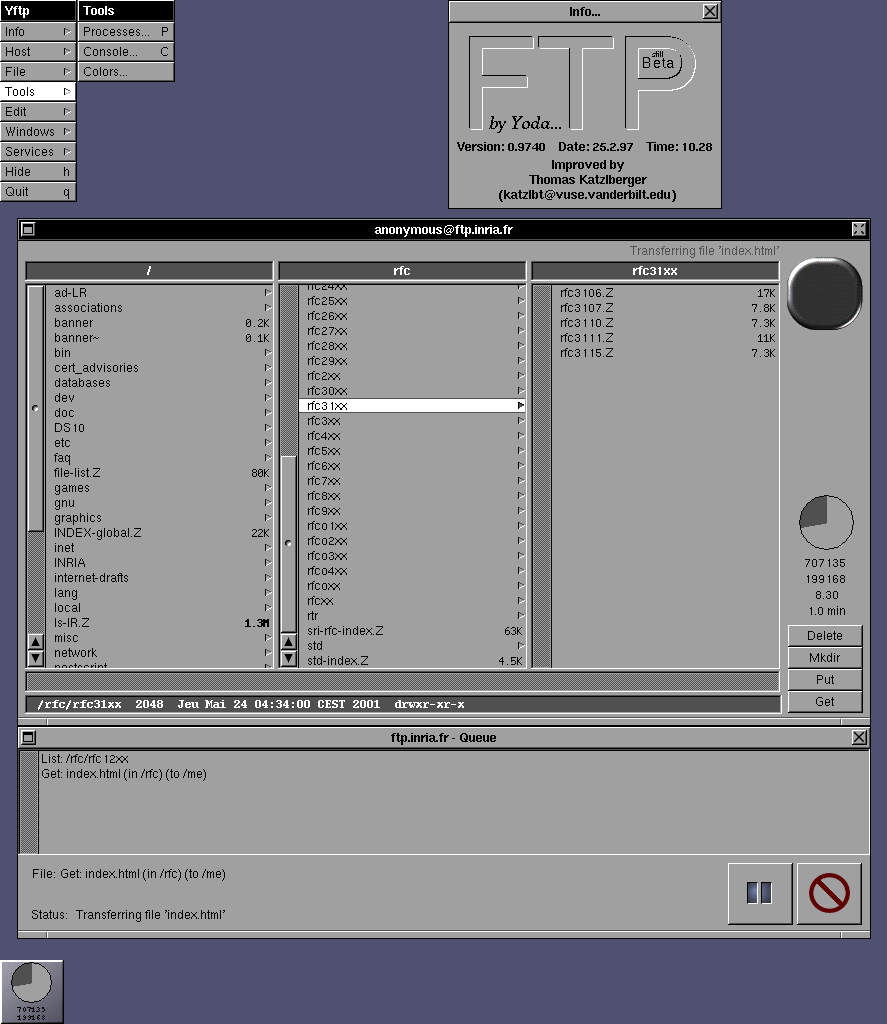Click the Yftp miniaturized dock icon
The width and height of the screenshot is (887, 1024).
point(32,991)
